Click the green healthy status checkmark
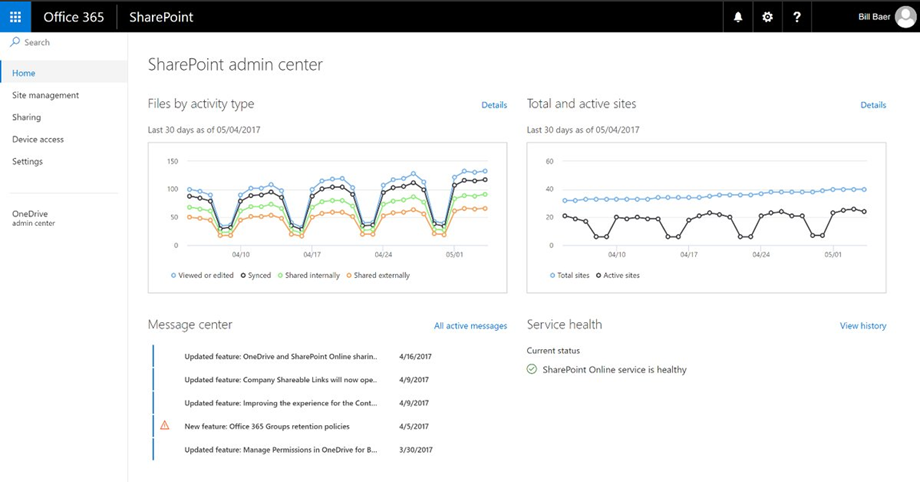This screenshot has width=920, height=482. click(x=532, y=369)
